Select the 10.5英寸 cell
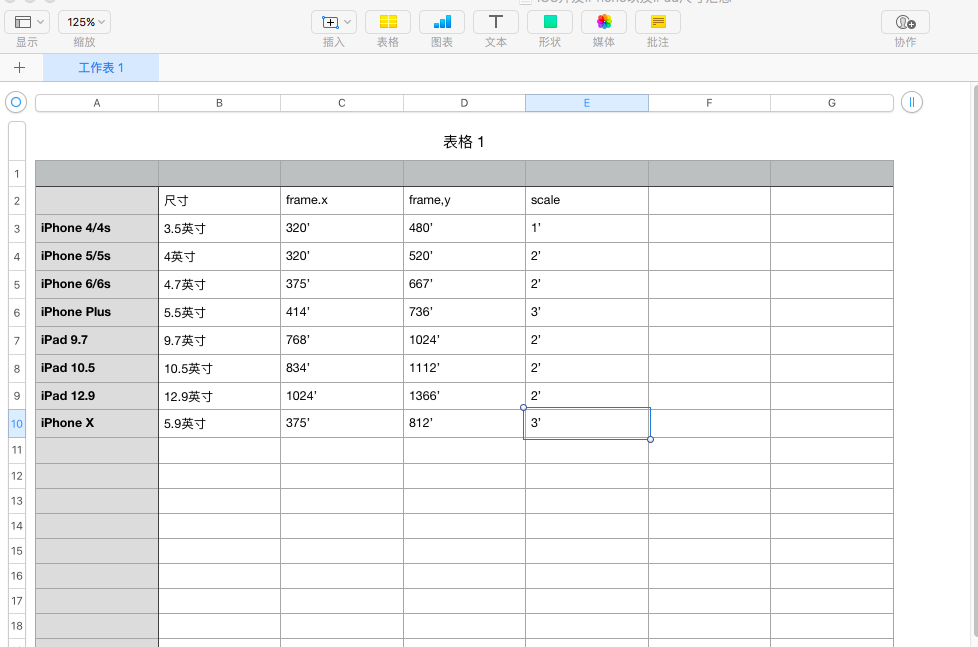The height and width of the screenshot is (647, 978). (220, 369)
